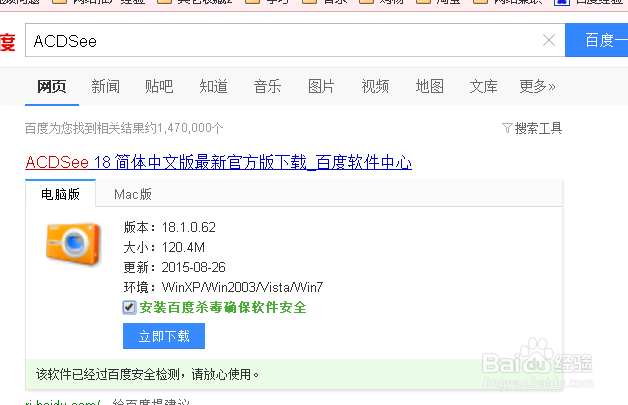
Task: Click the 立即下载 download button
Action: [x=164, y=336]
